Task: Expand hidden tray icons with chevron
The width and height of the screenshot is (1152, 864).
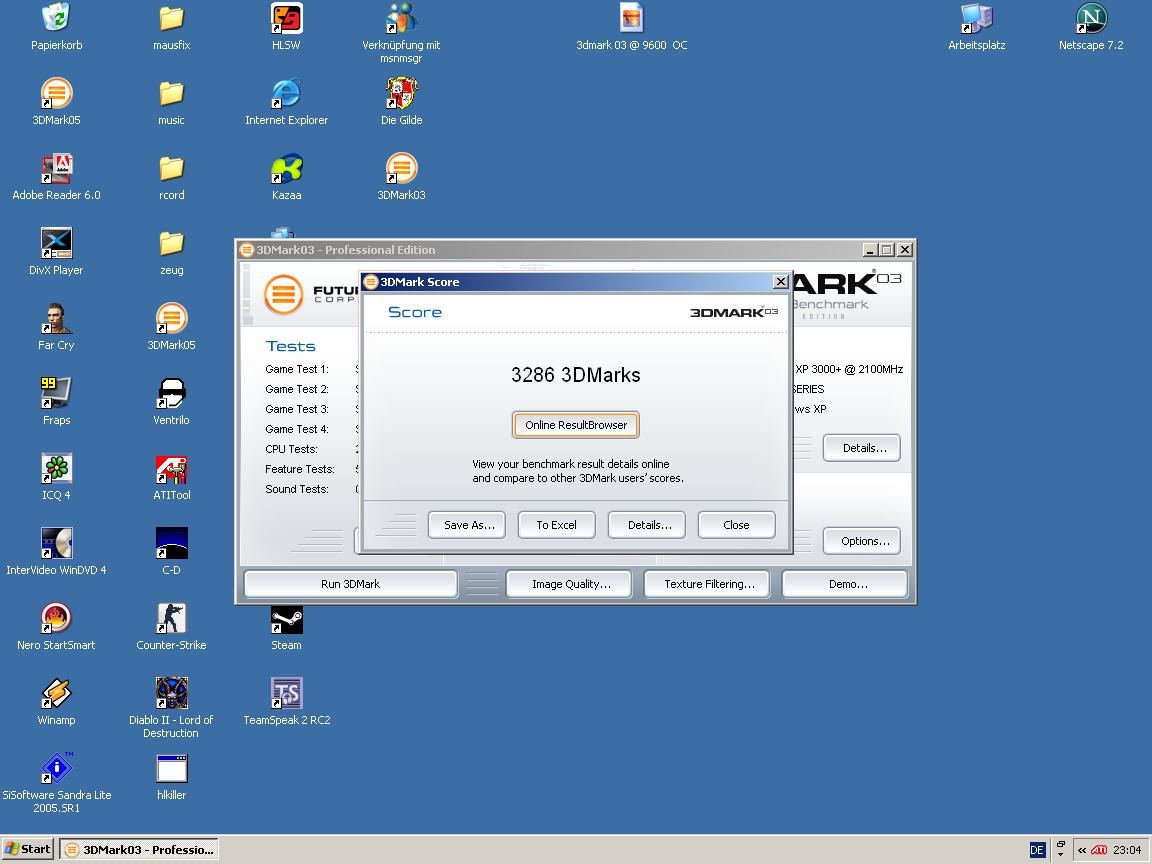Action: point(1081,850)
